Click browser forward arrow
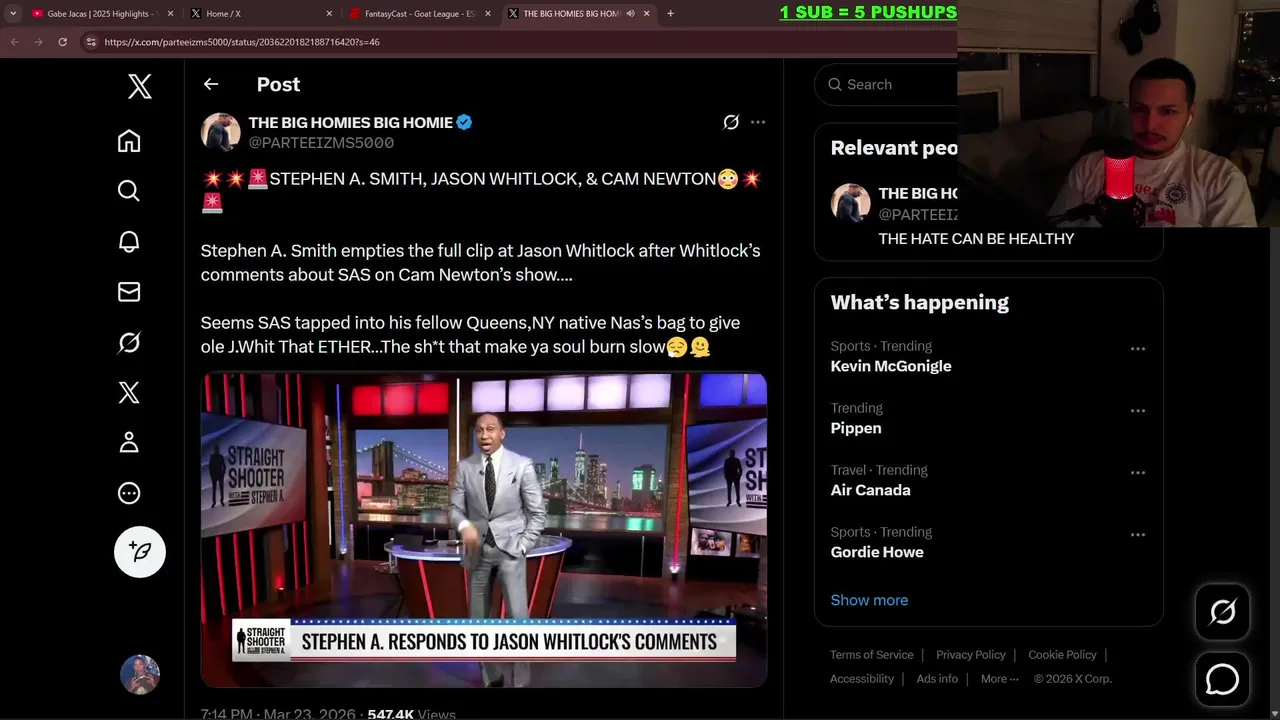 pos(38,42)
